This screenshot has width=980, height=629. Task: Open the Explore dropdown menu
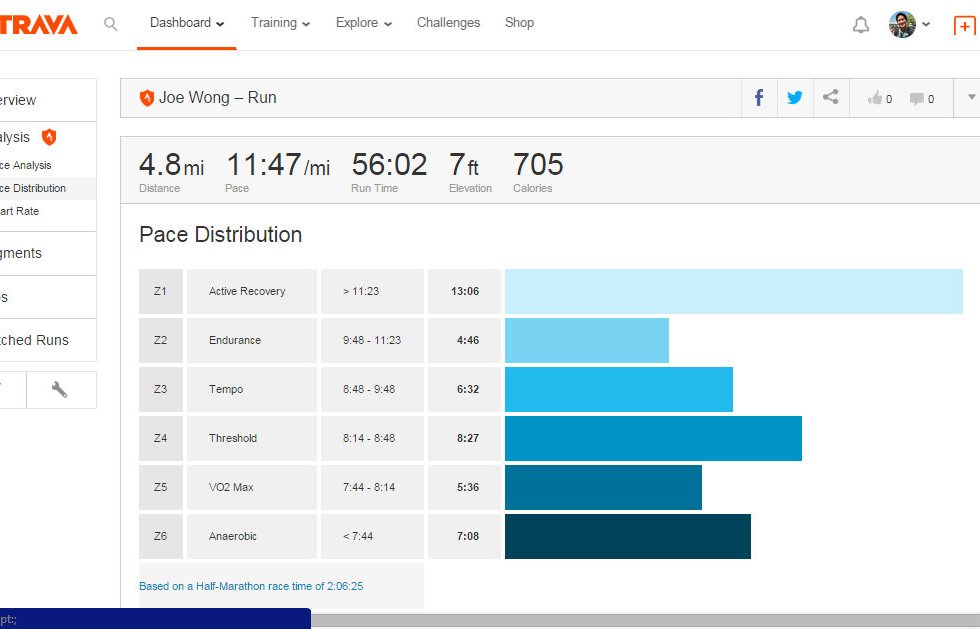point(364,23)
